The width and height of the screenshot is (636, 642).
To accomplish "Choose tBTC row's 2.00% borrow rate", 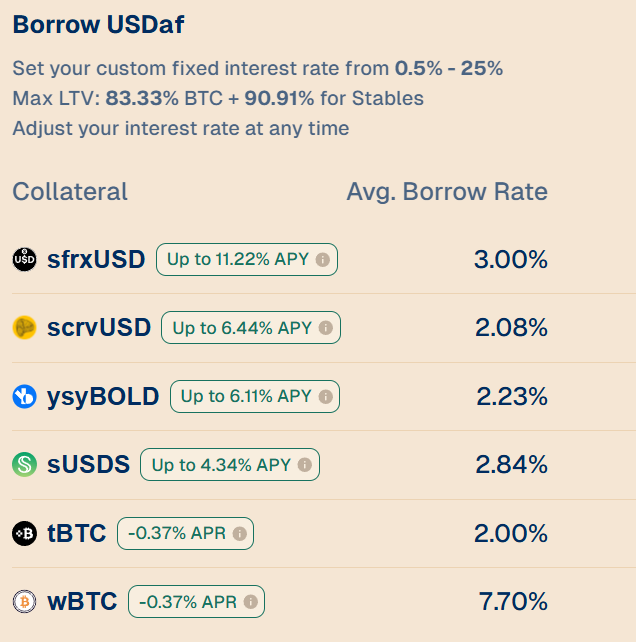I will click(x=511, y=533).
